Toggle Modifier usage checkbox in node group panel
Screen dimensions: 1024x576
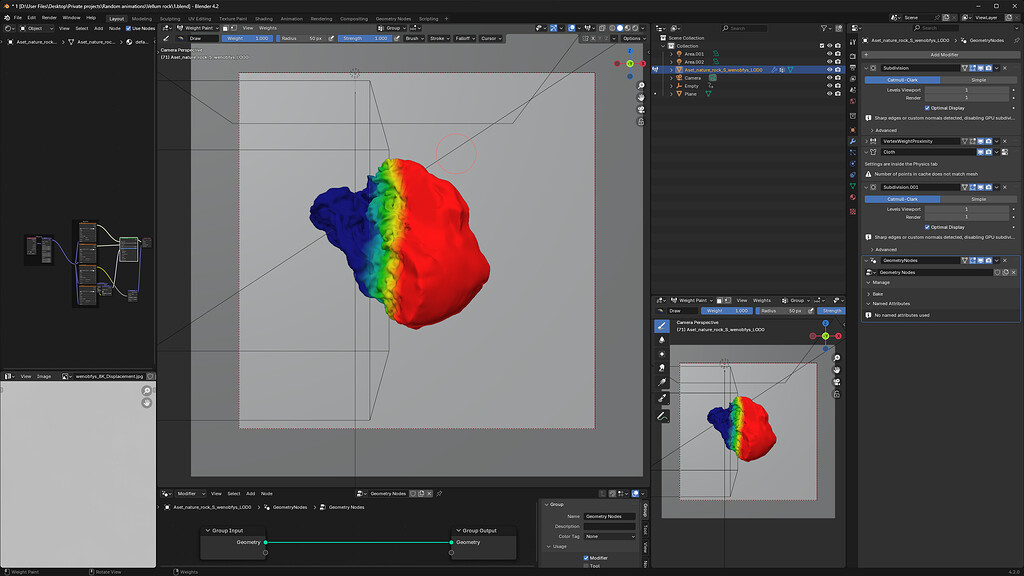click(586, 558)
